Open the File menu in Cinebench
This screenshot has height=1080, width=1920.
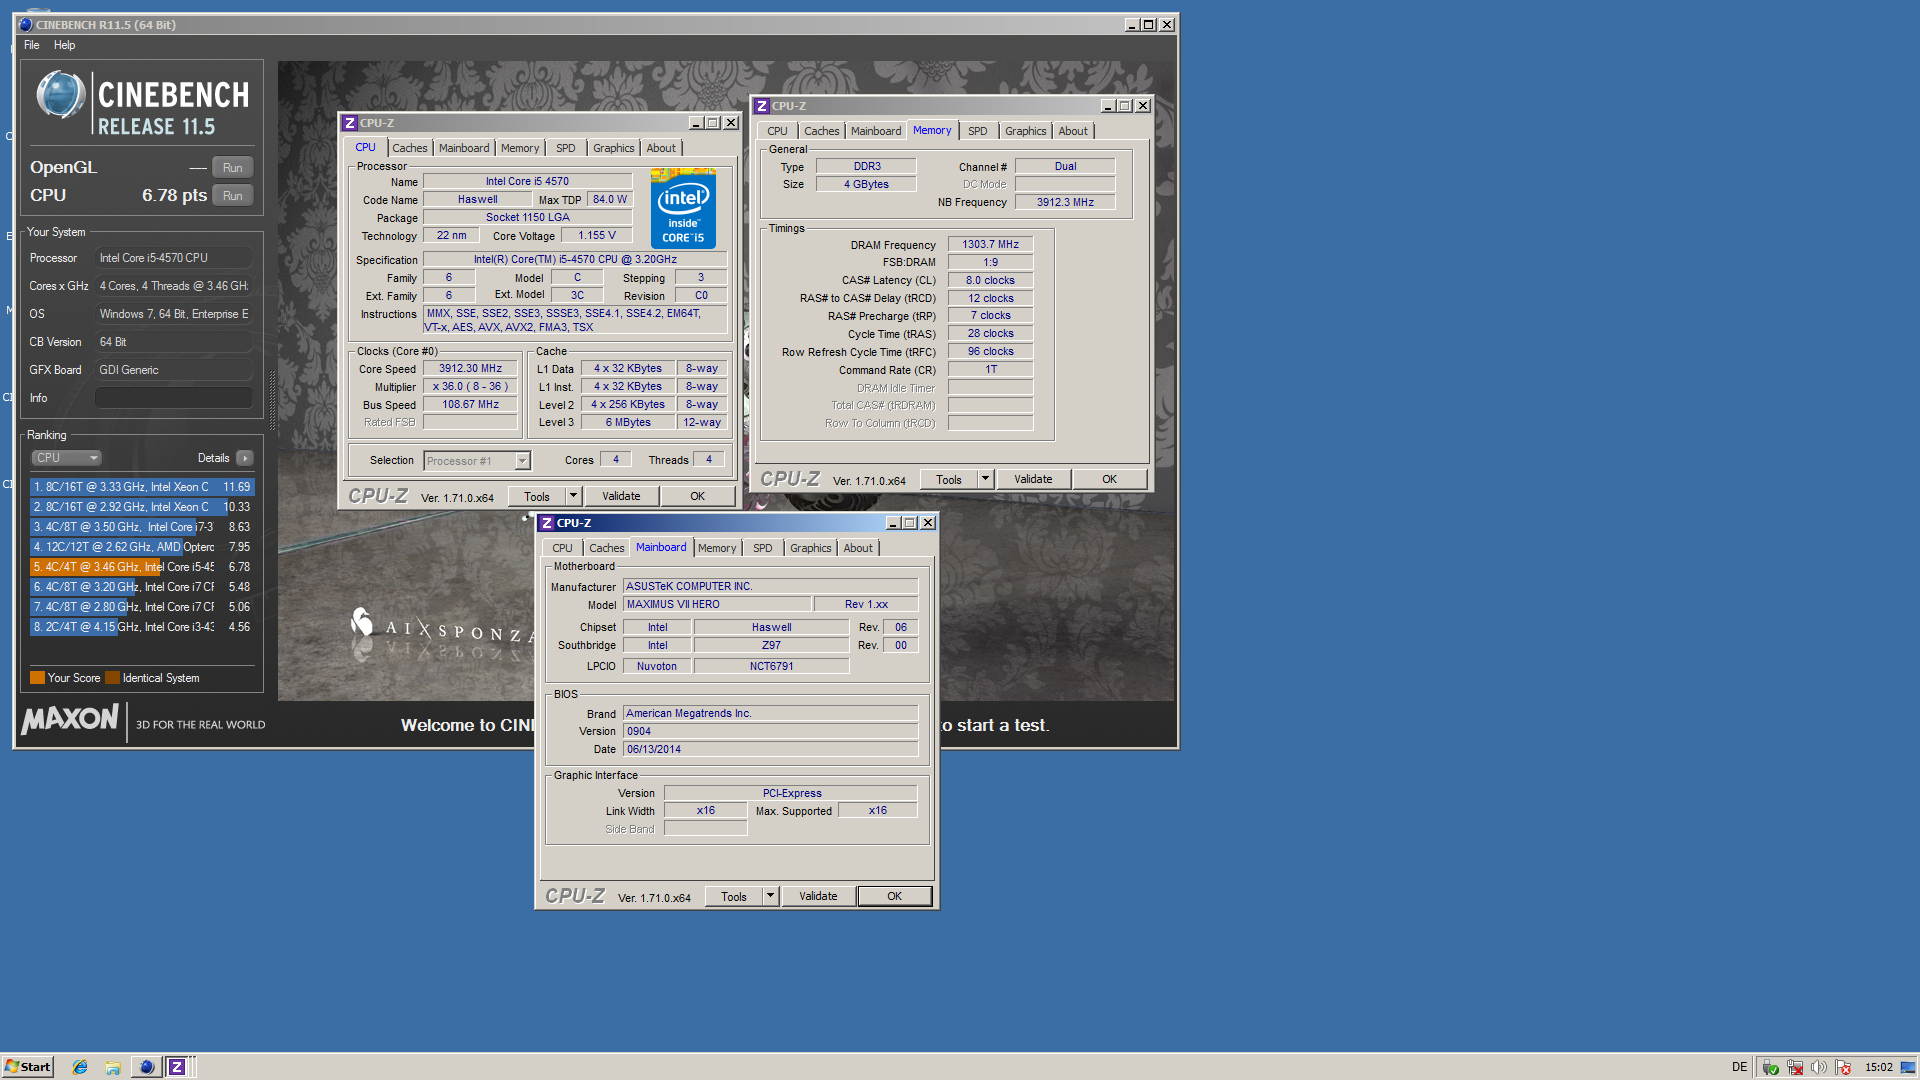click(x=32, y=45)
